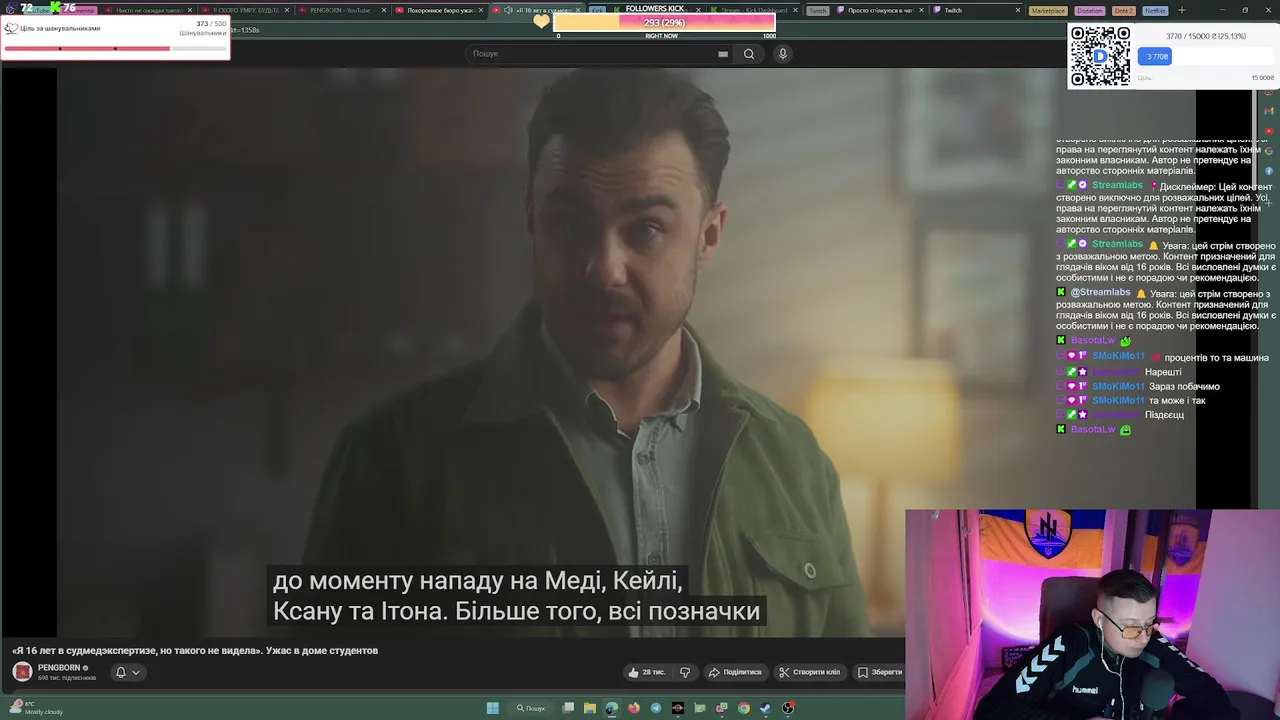Click the '@Streamlabs' mention in chat
Viewport: 1280px width, 720px height.
click(1100, 292)
